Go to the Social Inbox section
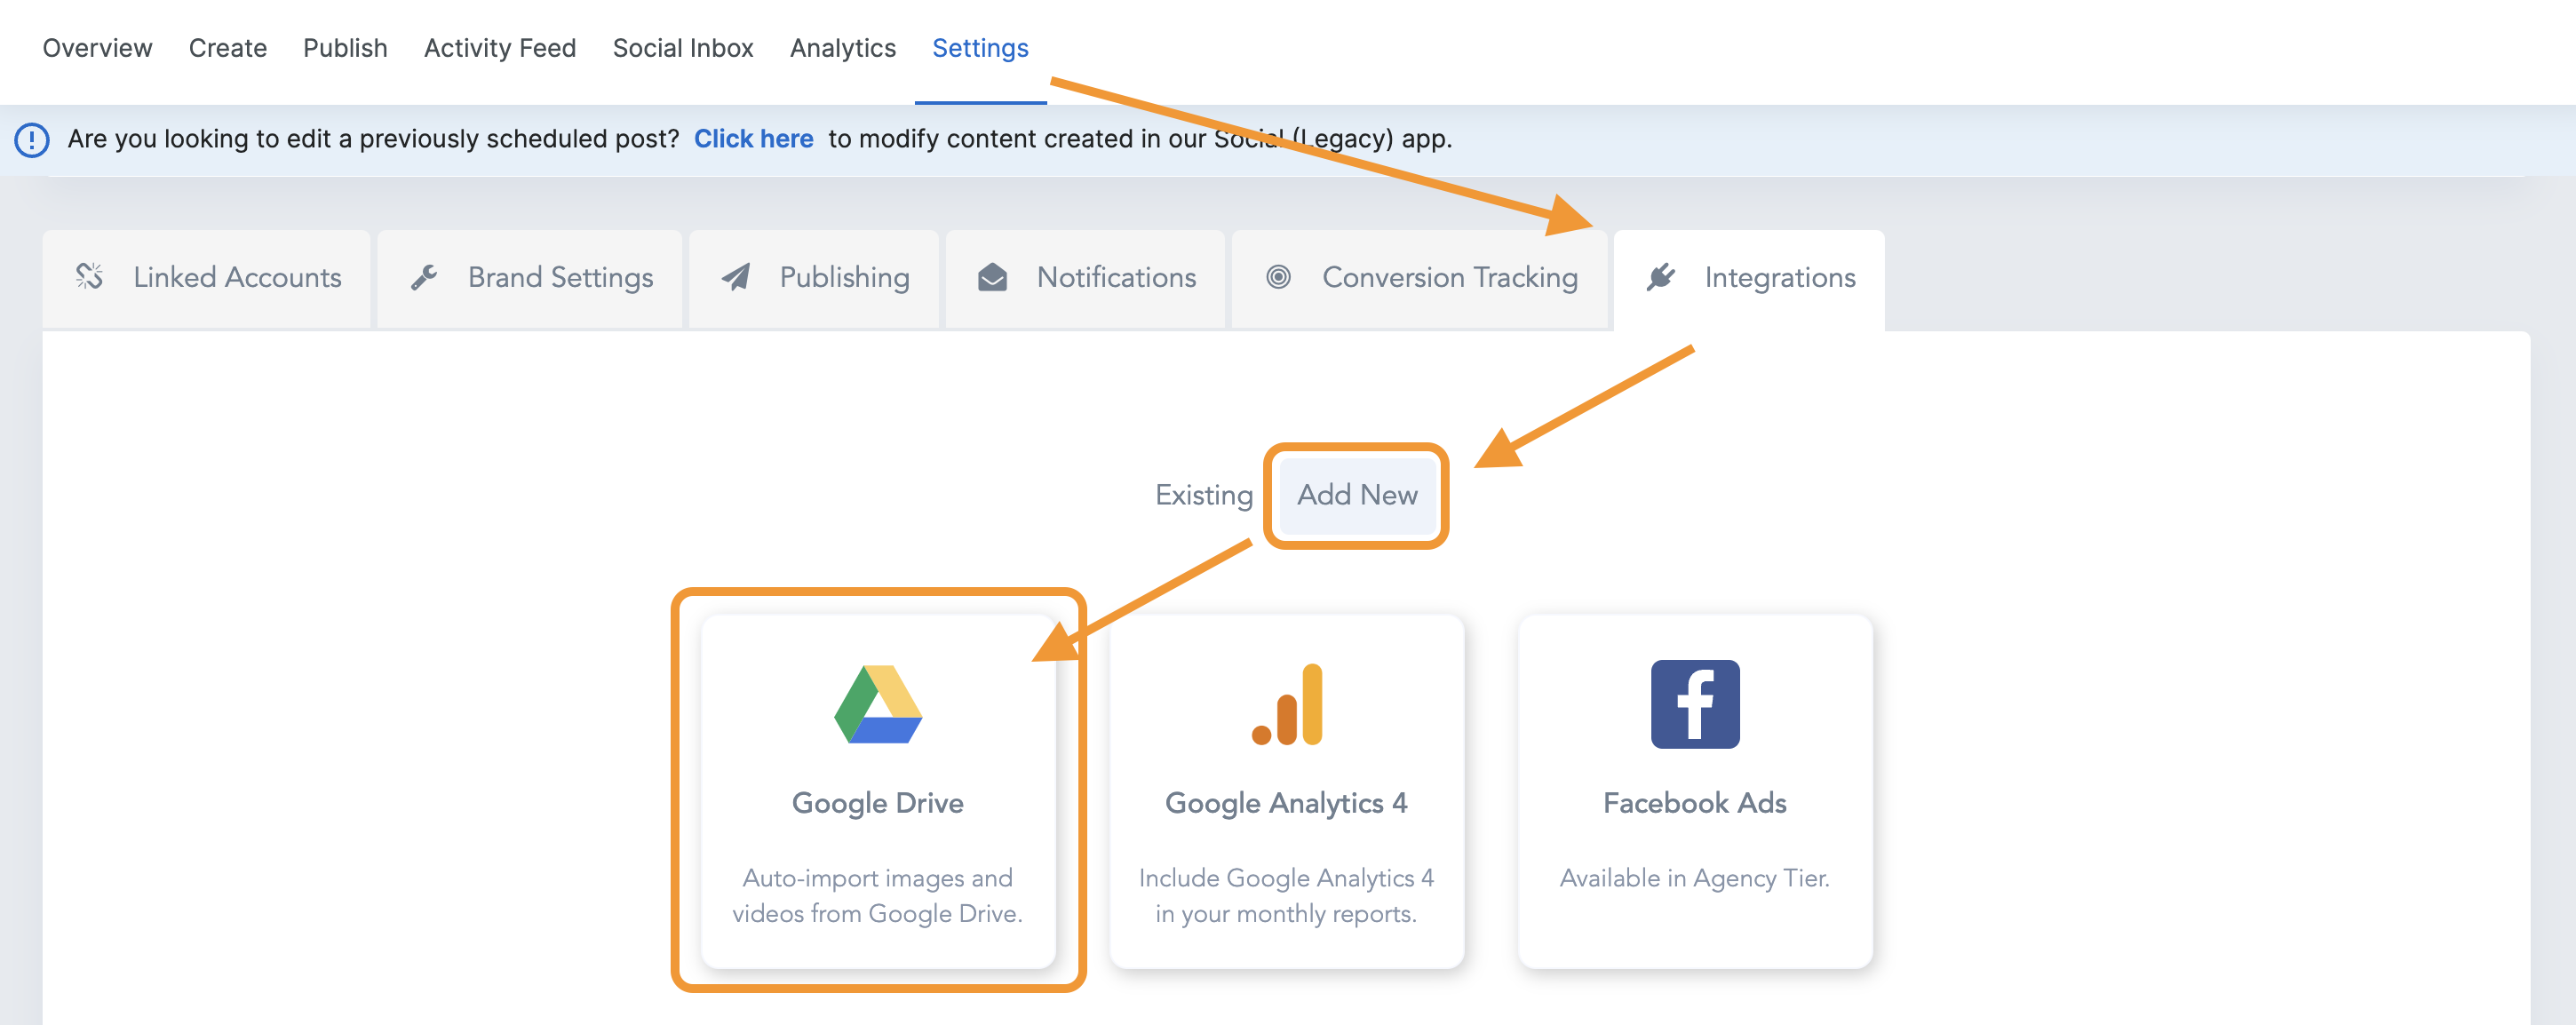The height and width of the screenshot is (1025, 2576). (x=683, y=48)
